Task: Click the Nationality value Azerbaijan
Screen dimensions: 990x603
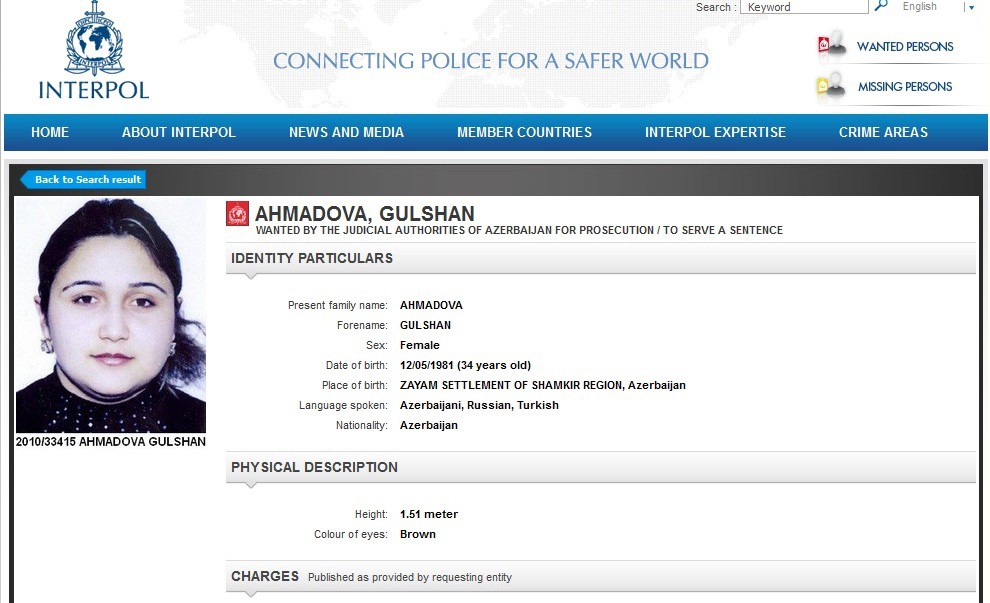Action: click(429, 426)
